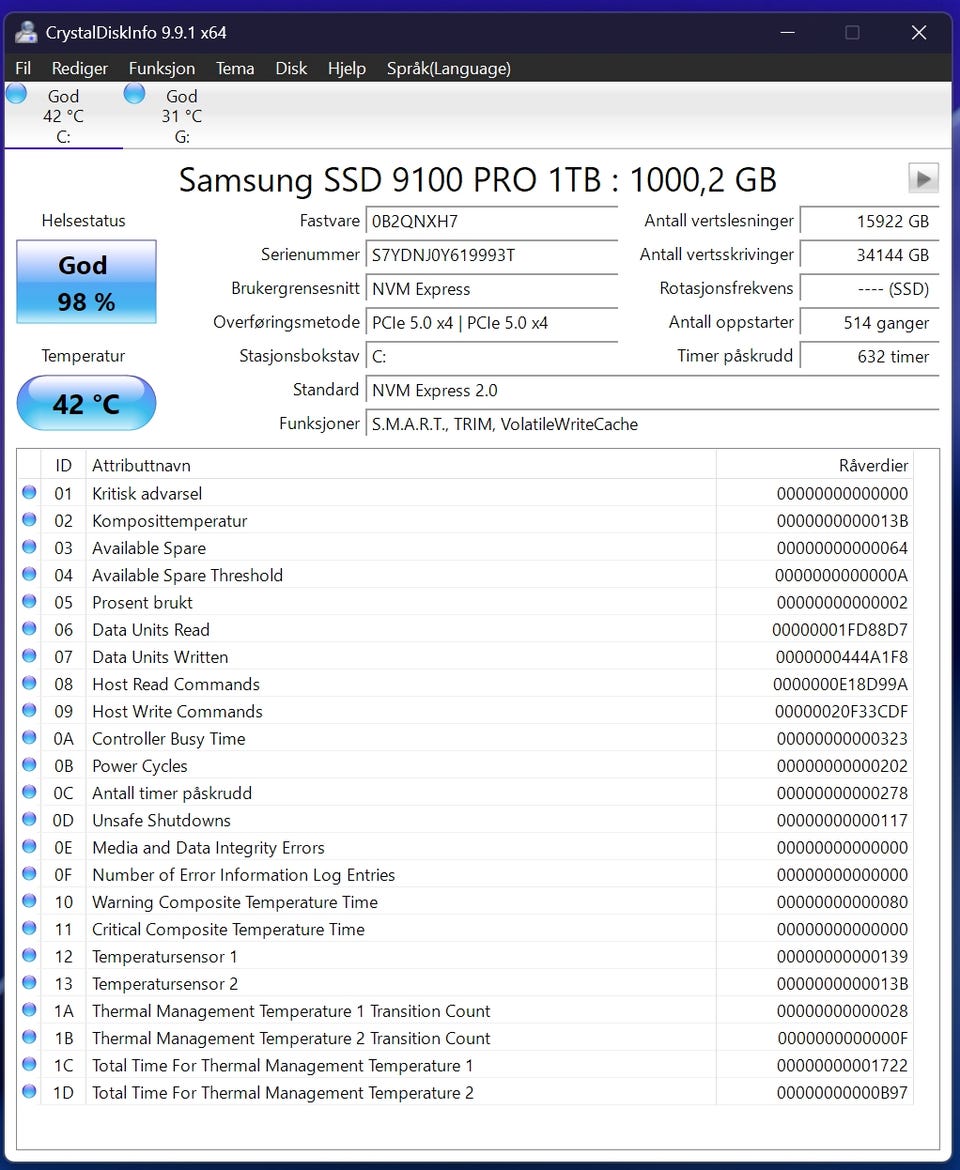Click the status dot for Error Information Log Entries

pos(29,873)
